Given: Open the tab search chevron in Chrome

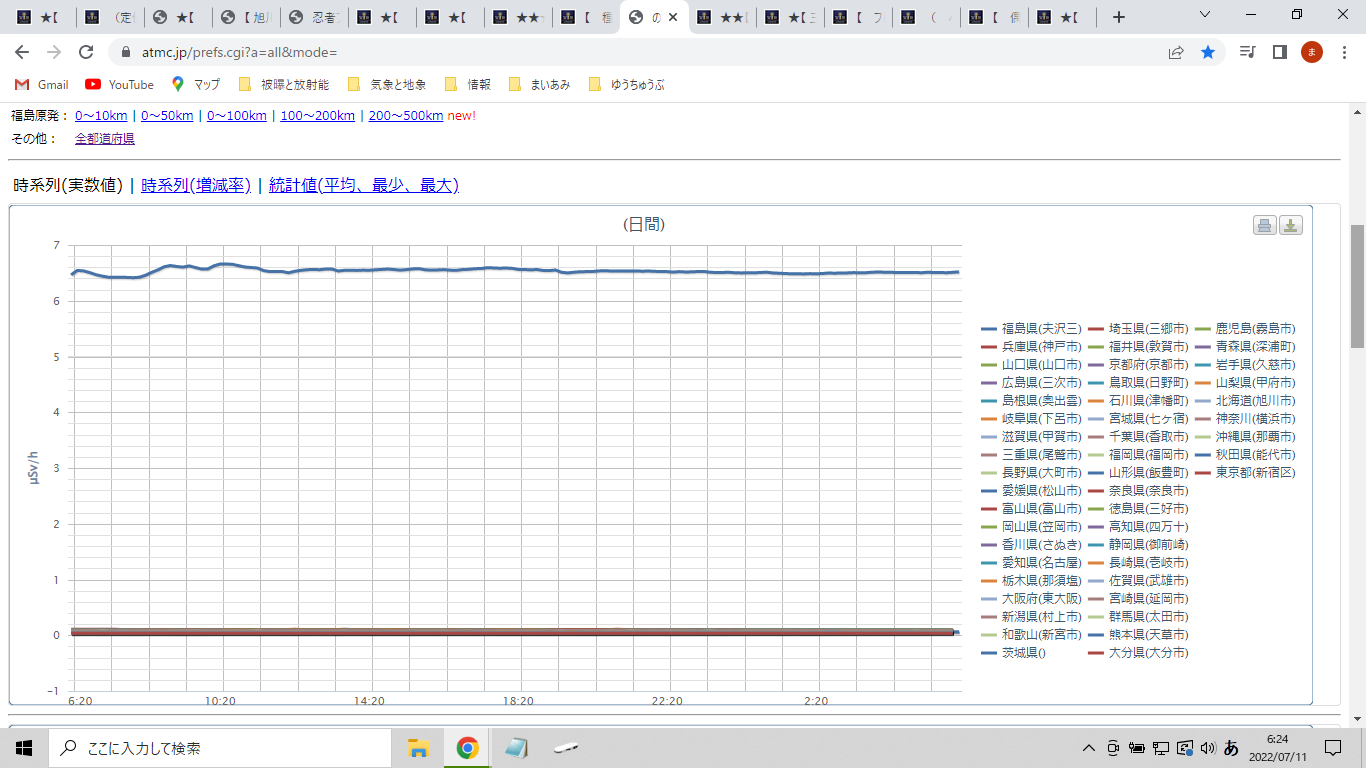Looking at the screenshot, I should click(1204, 15).
